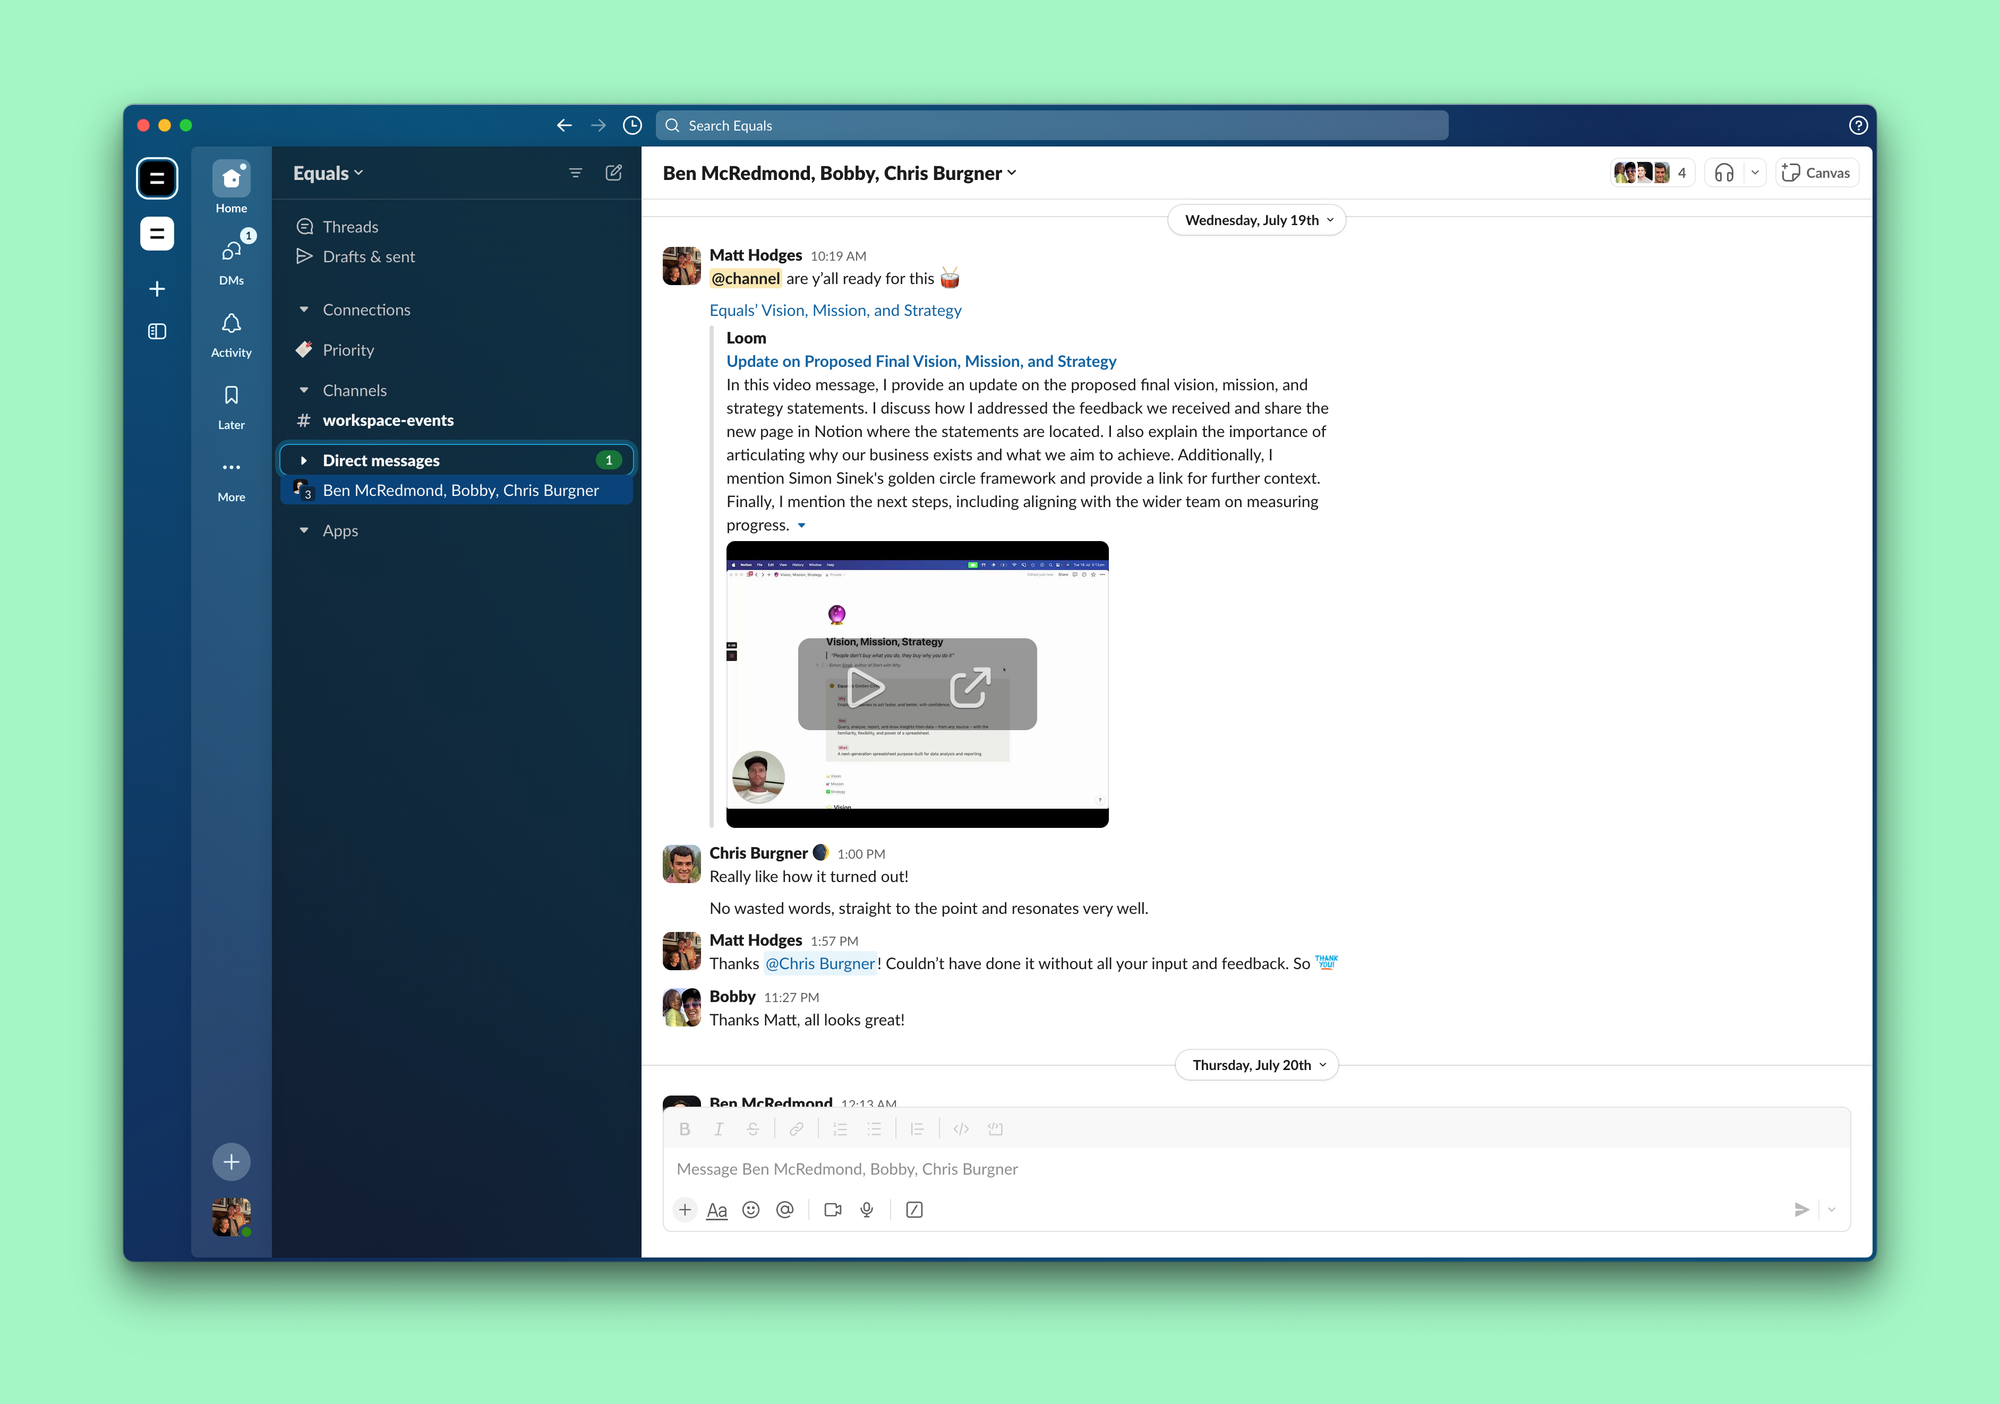Open the slash shortcuts icon

(914, 1210)
